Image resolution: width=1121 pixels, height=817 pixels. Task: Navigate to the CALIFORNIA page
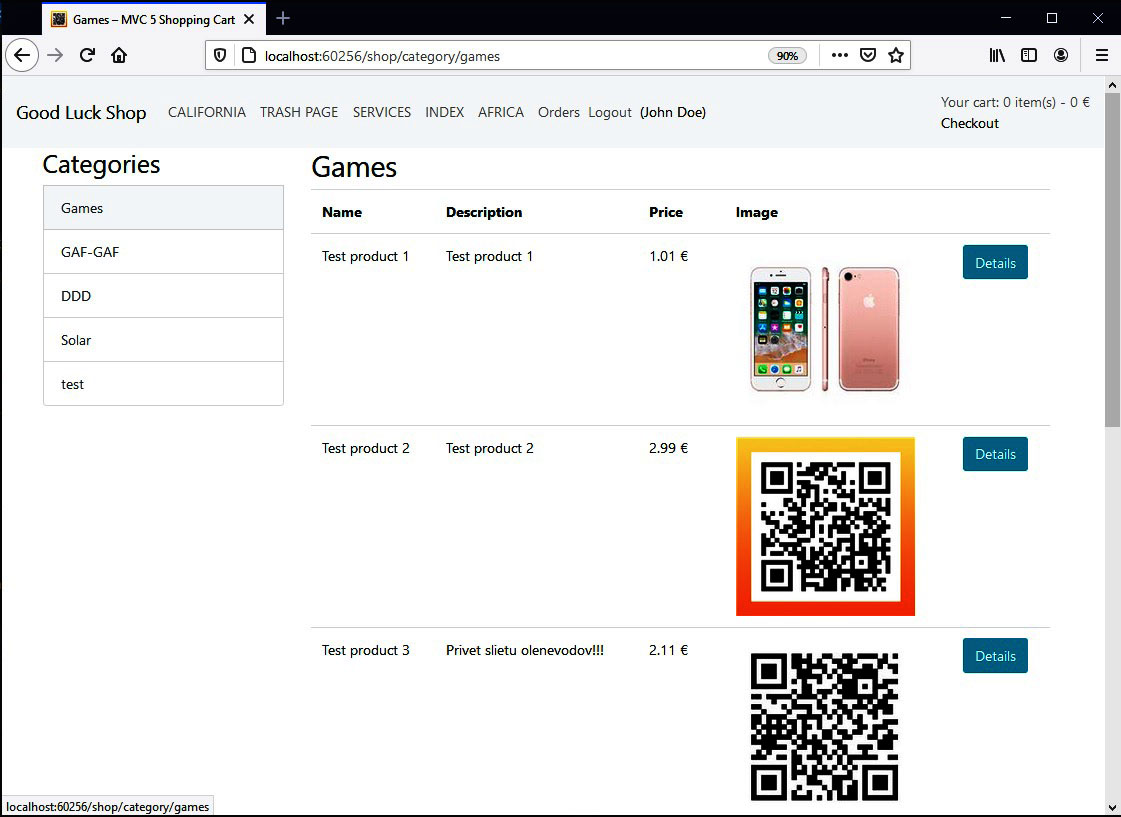(x=207, y=112)
